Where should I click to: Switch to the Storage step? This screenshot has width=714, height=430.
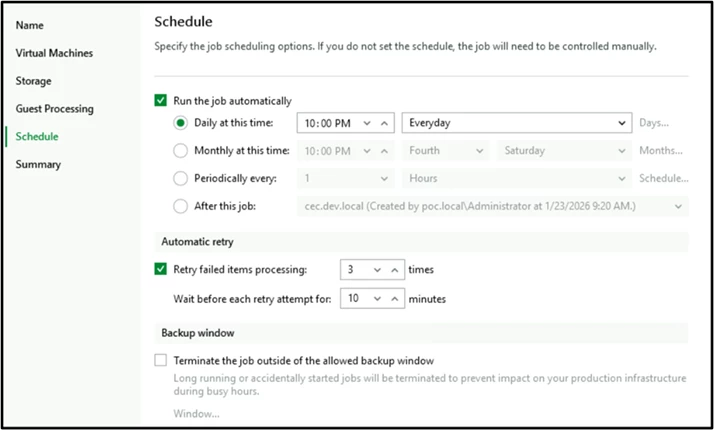click(x=33, y=80)
